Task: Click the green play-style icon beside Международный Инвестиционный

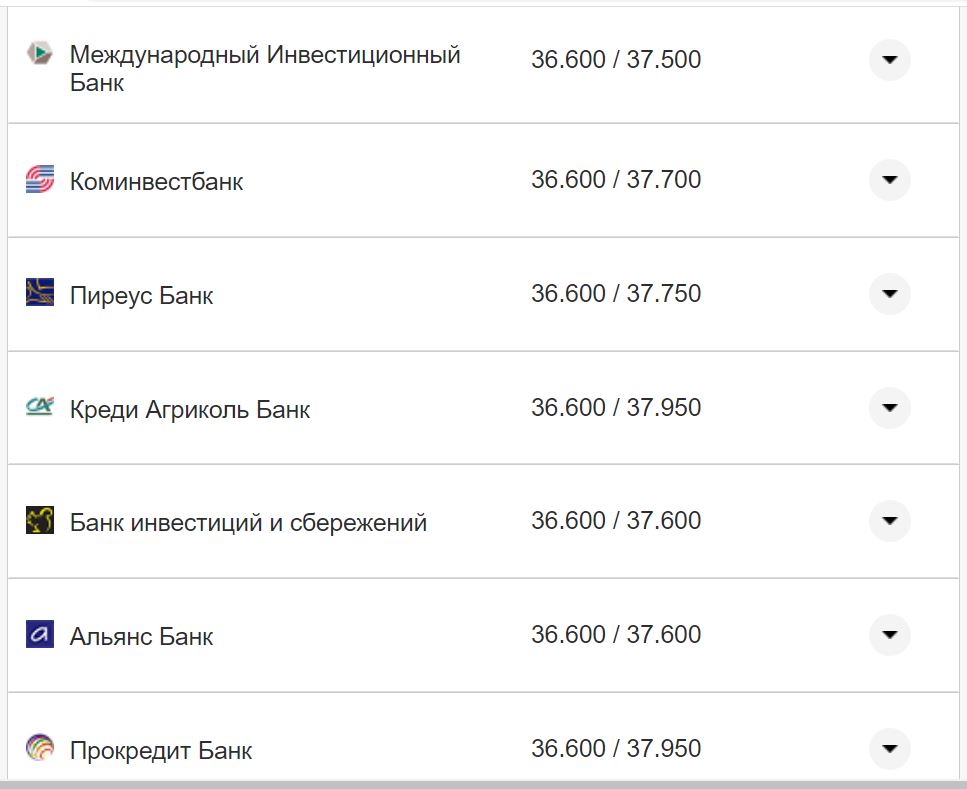Action: point(39,50)
